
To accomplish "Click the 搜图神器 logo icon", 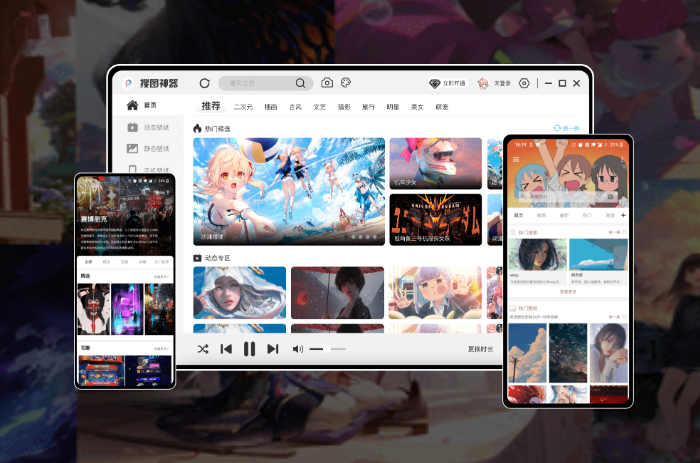I will (x=128, y=83).
